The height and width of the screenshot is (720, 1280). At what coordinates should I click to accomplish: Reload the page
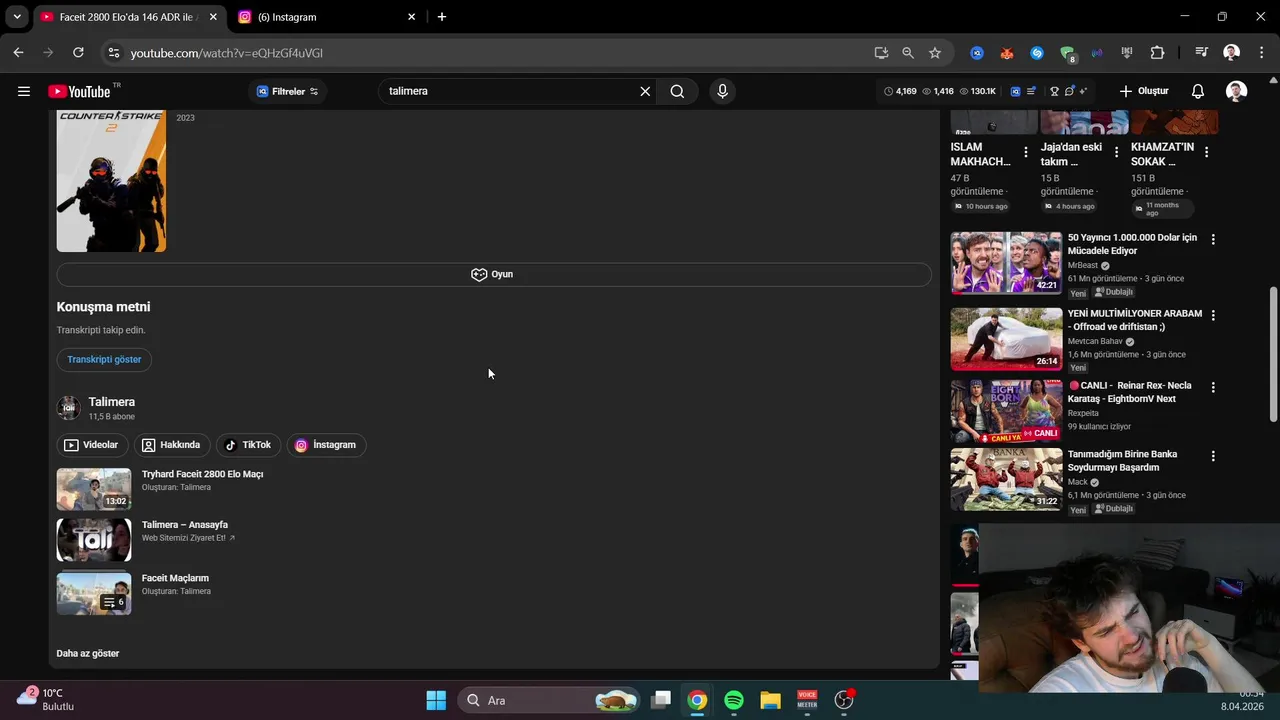[x=78, y=53]
